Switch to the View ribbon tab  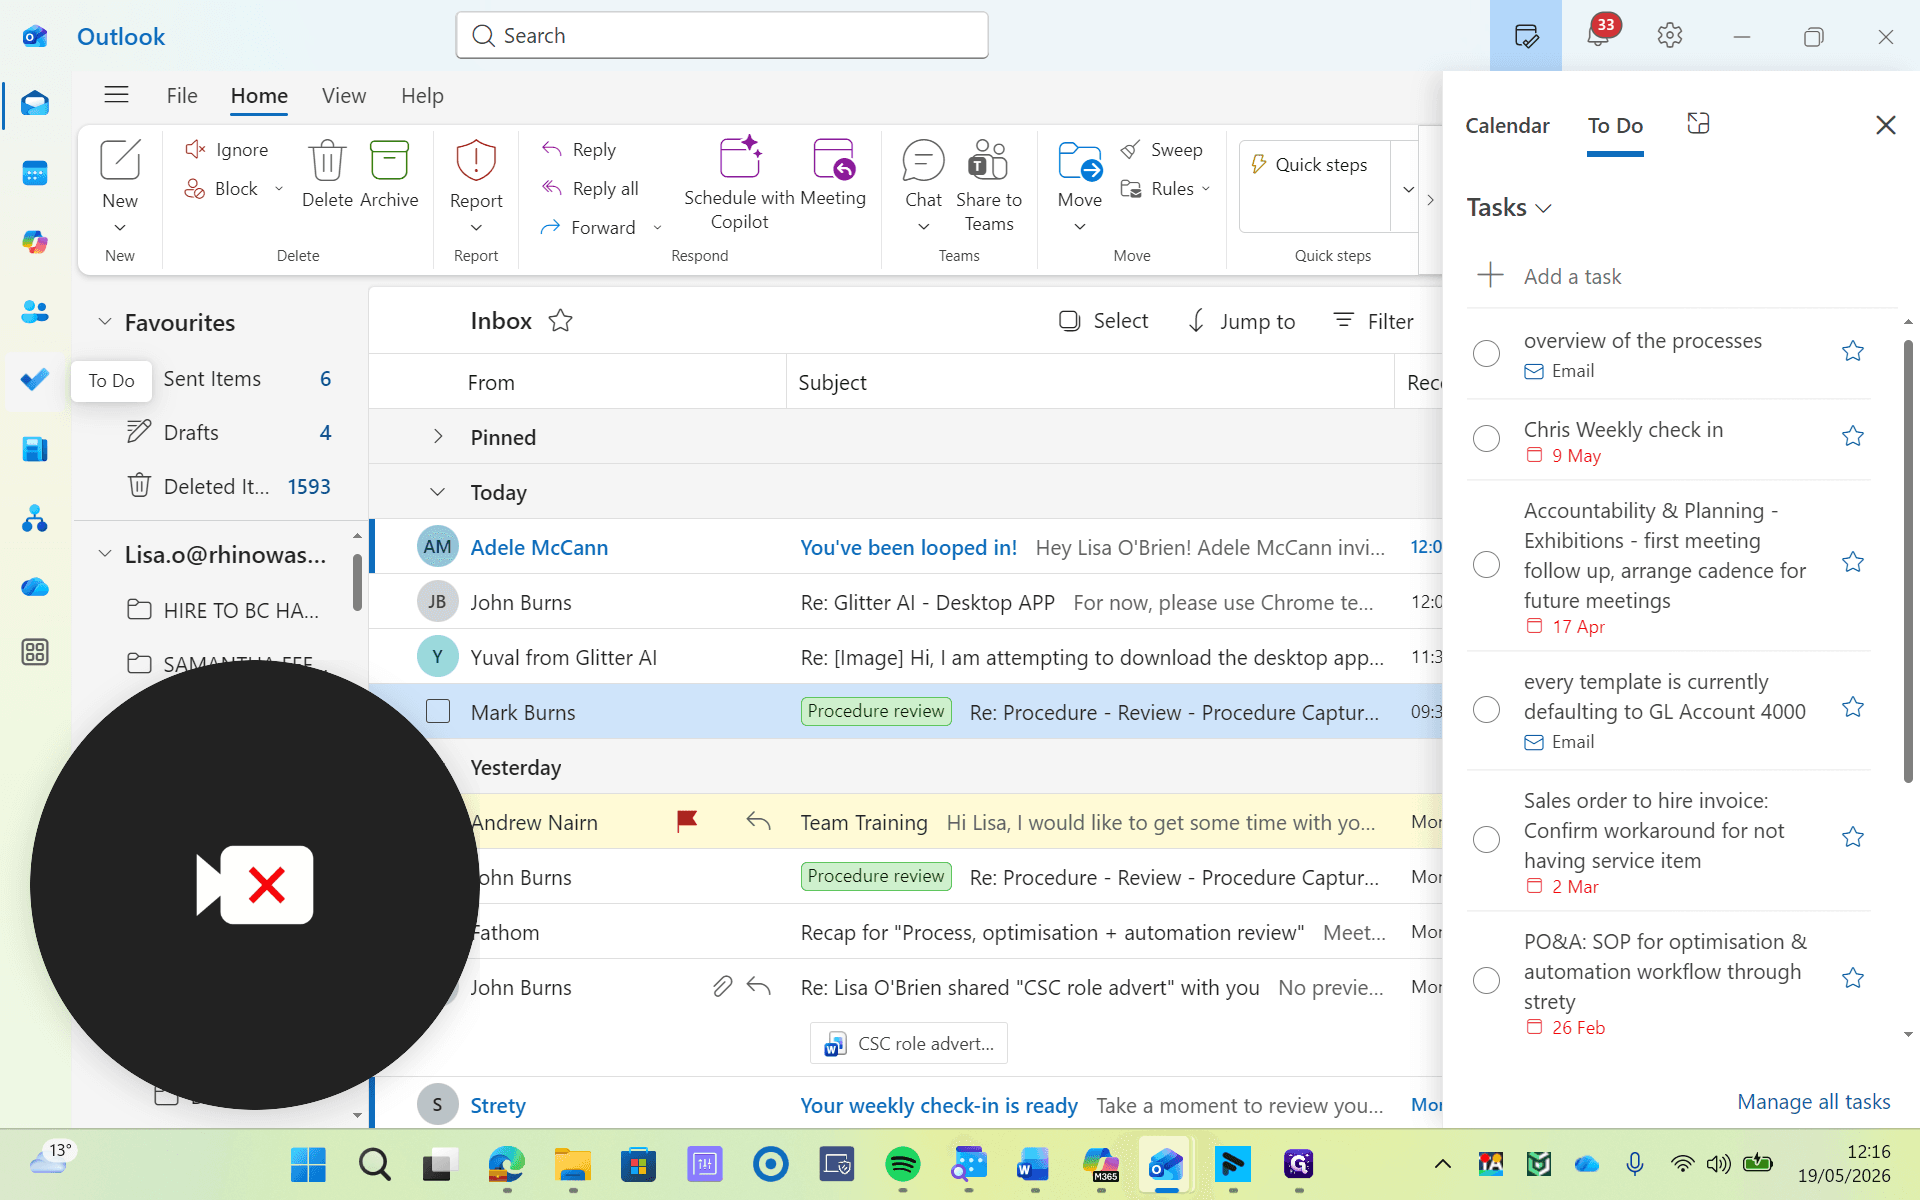click(344, 96)
